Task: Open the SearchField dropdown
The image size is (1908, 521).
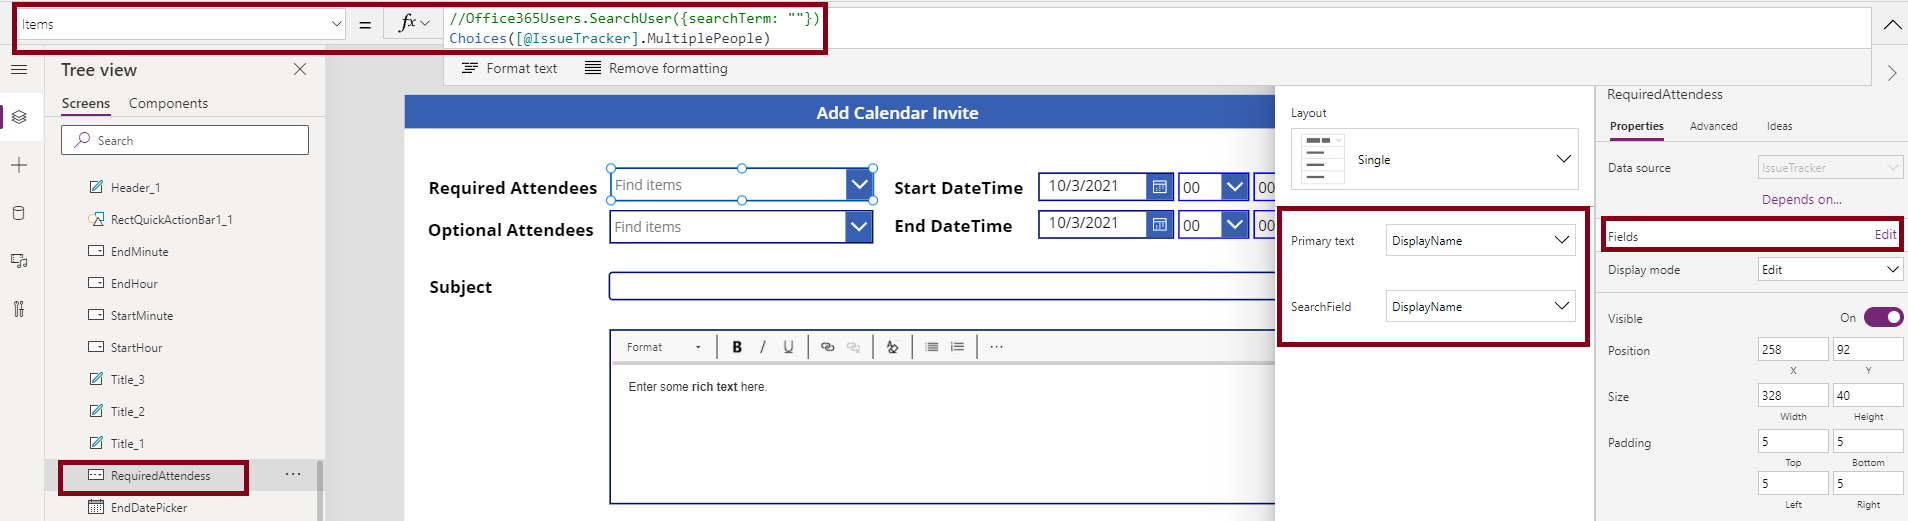Action: (1480, 306)
